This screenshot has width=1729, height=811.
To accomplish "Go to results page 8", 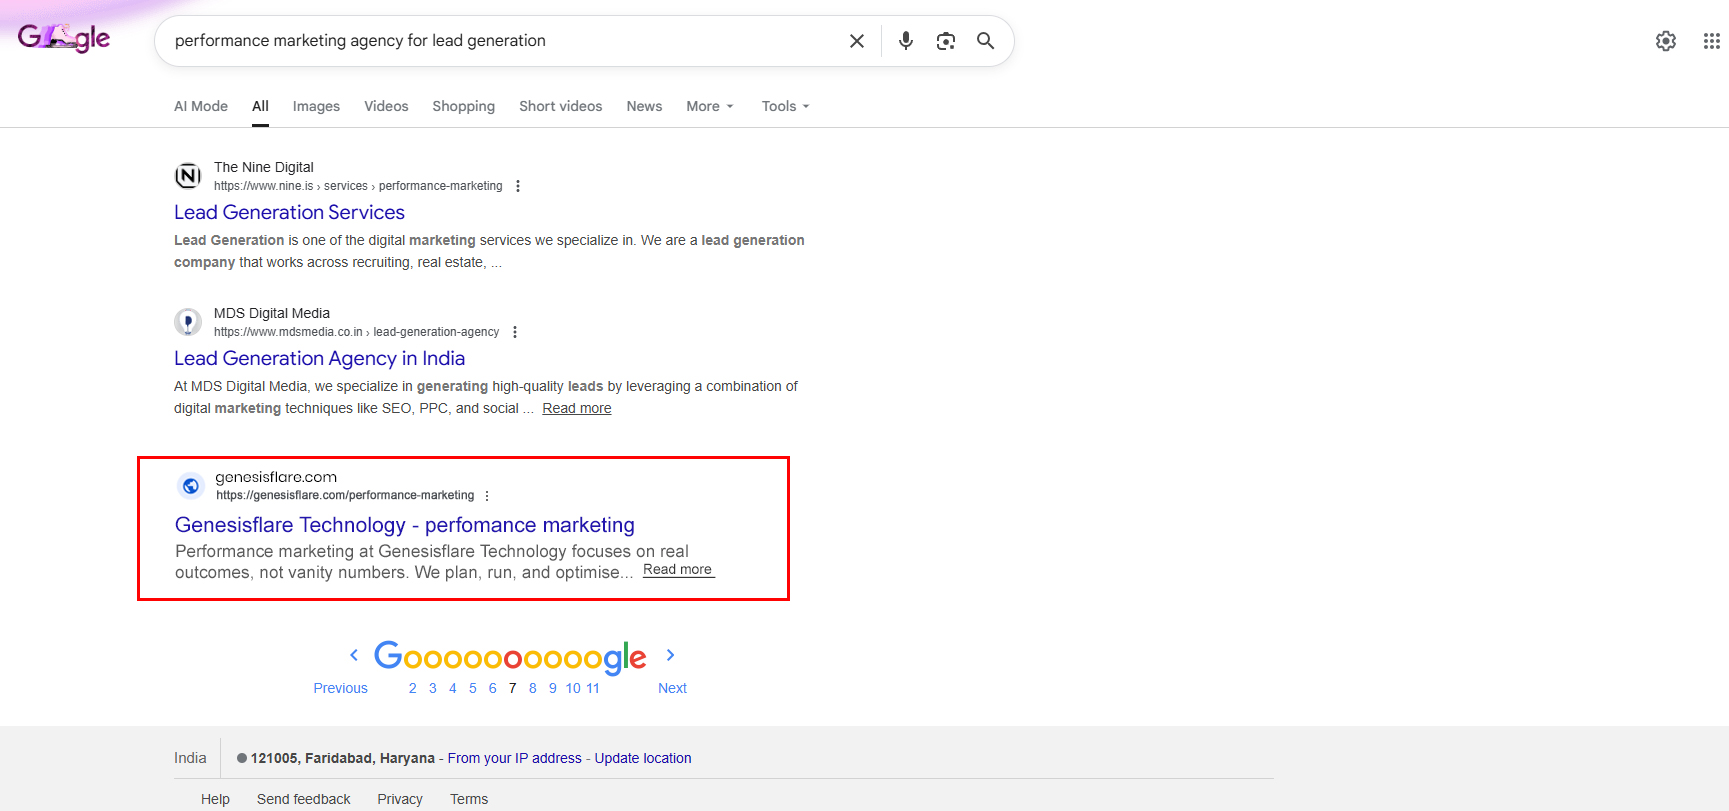I will click(533, 688).
